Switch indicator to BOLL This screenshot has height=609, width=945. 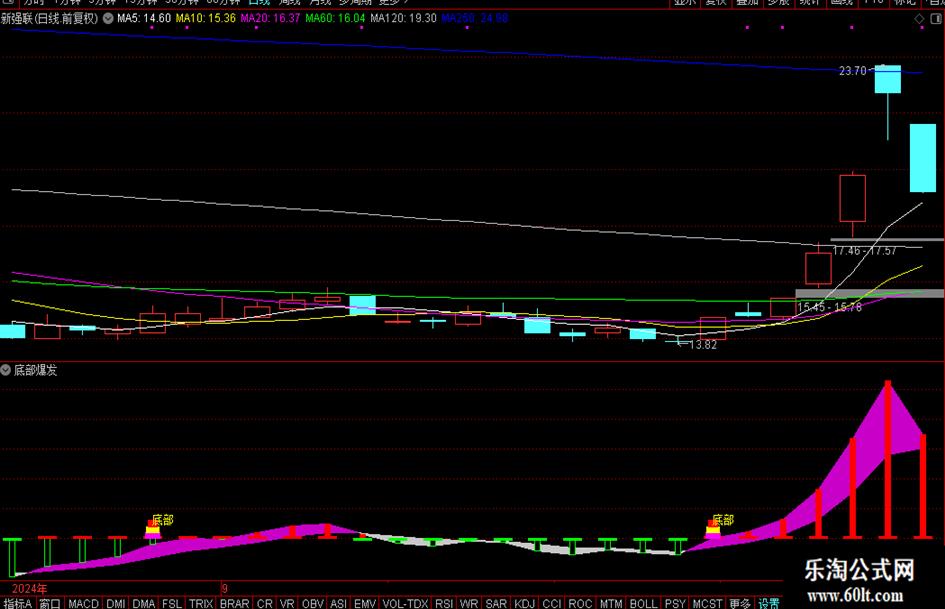coord(643,603)
